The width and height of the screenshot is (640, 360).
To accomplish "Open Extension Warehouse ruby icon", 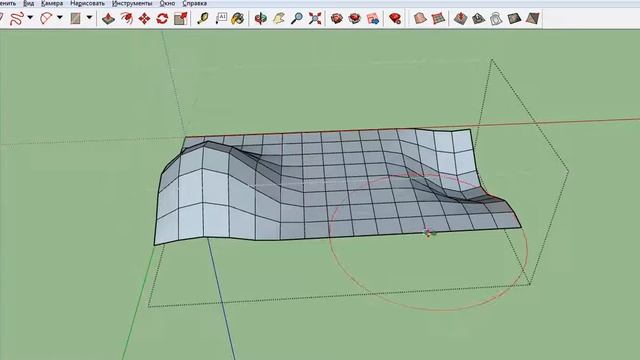I will click(x=395, y=18).
